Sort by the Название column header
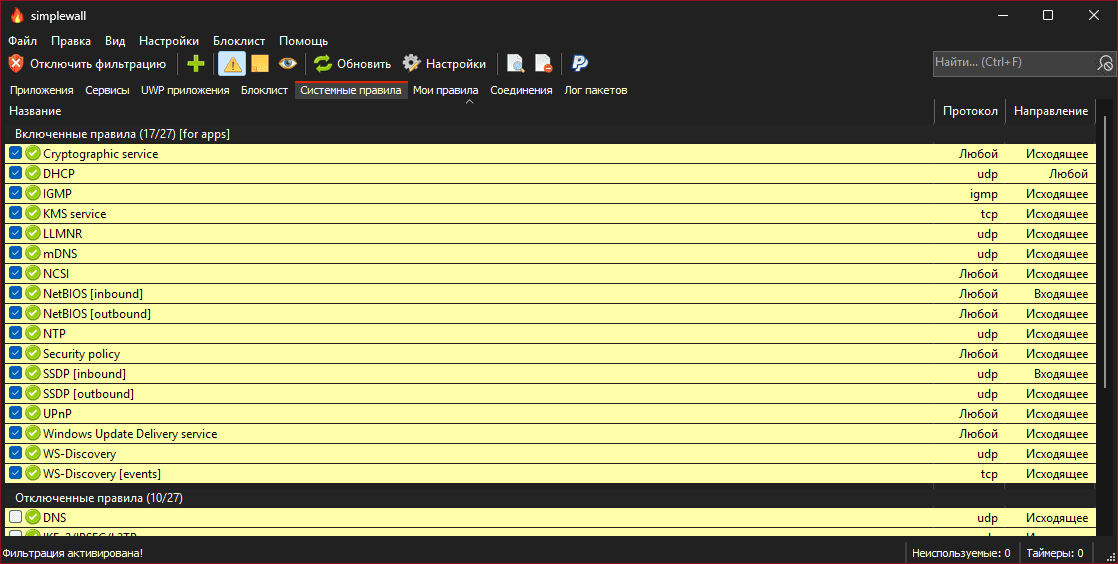This screenshot has width=1118, height=564. pos(470,111)
